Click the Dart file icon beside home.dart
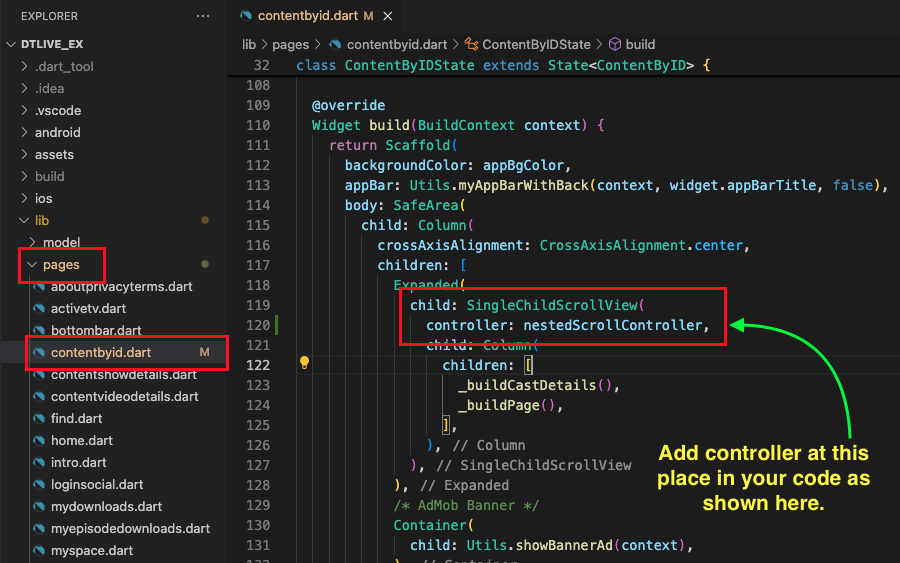This screenshot has height=563, width=900. 39,440
